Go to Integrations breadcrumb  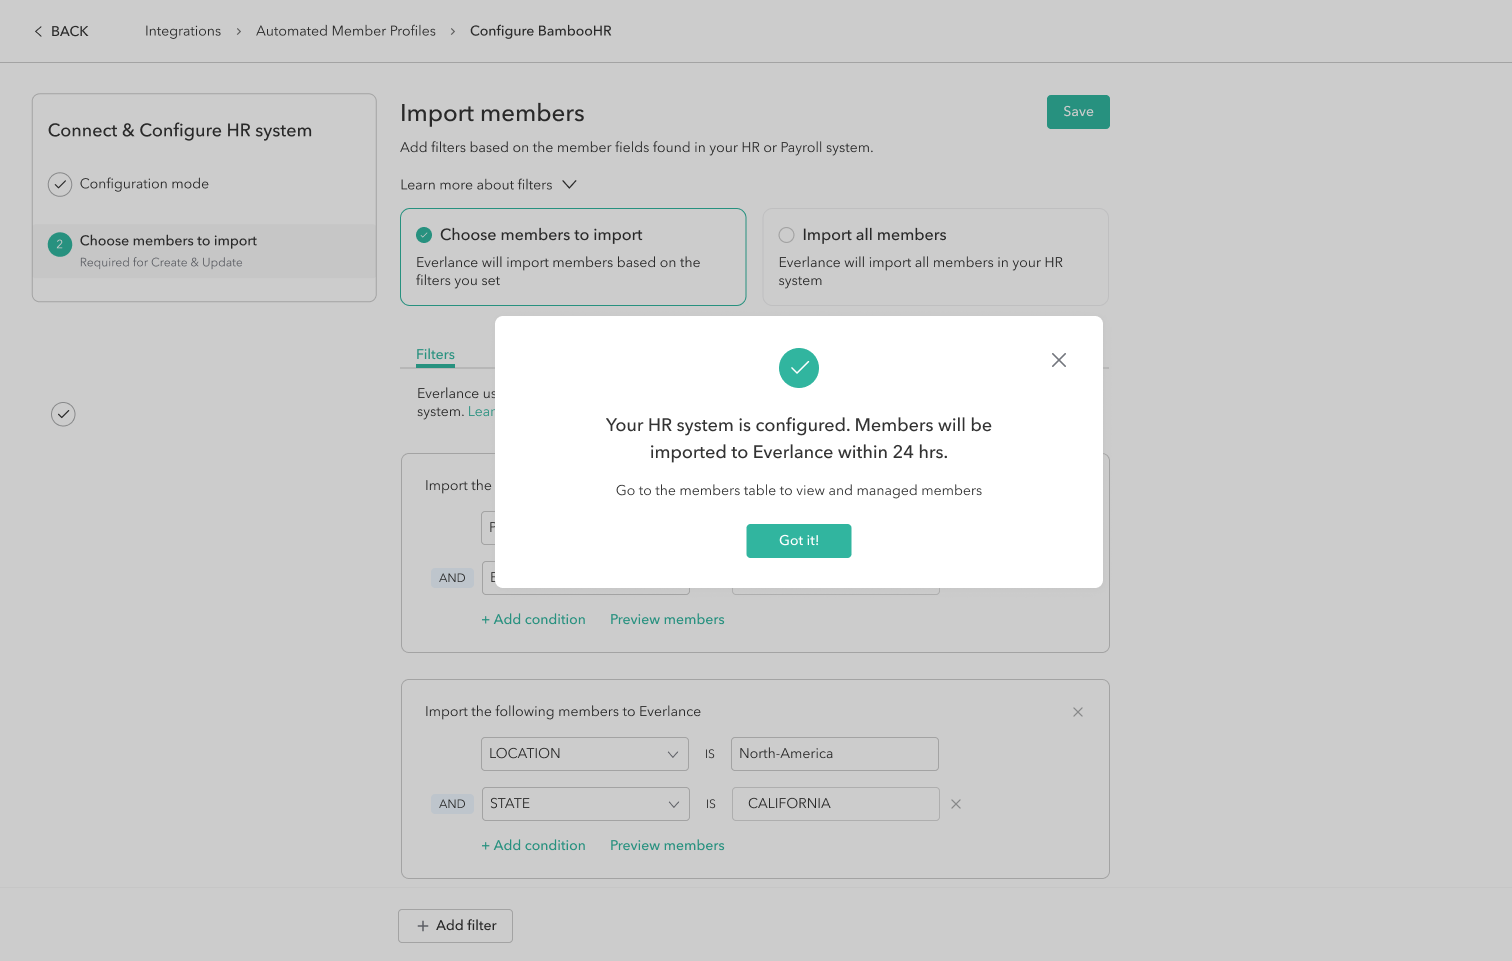coord(183,31)
